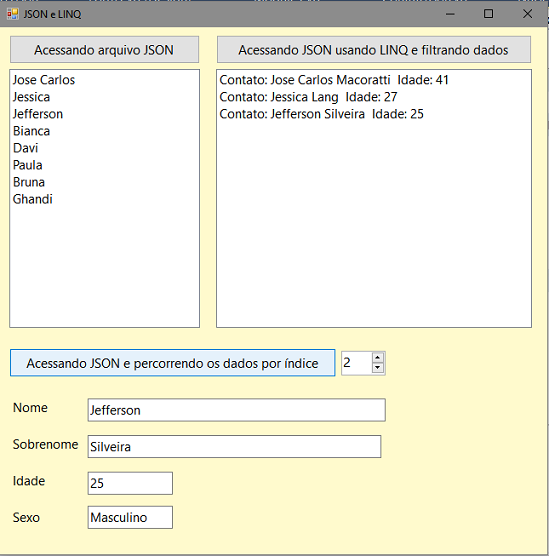Image resolution: width=549 pixels, height=556 pixels.
Task: Increase index with spinner up arrow
Action: click(378, 357)
